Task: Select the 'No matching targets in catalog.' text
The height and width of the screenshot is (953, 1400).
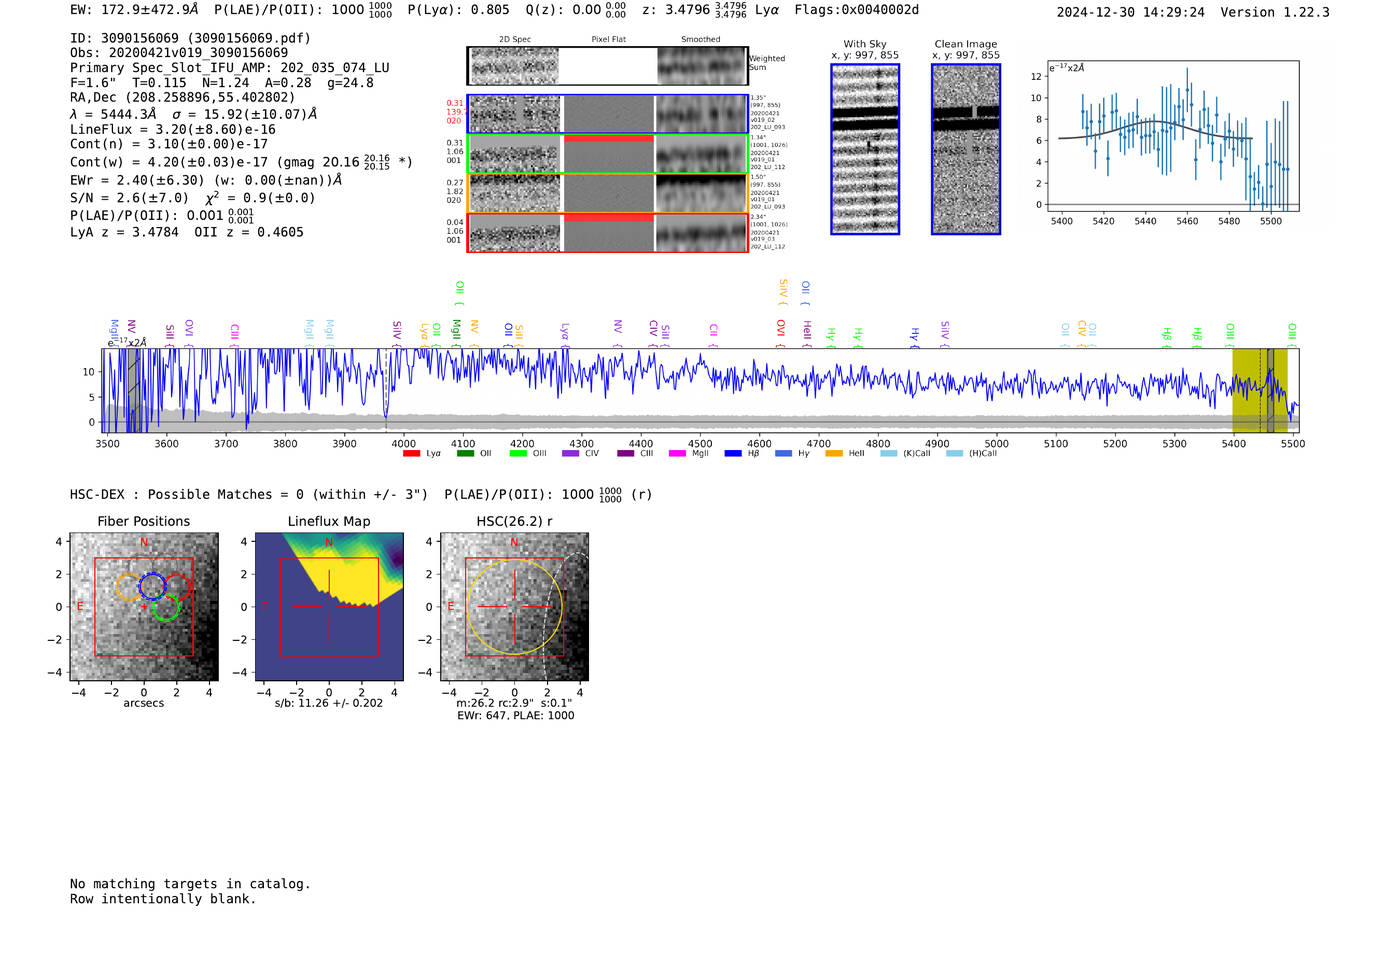Action: click(190, 884)
